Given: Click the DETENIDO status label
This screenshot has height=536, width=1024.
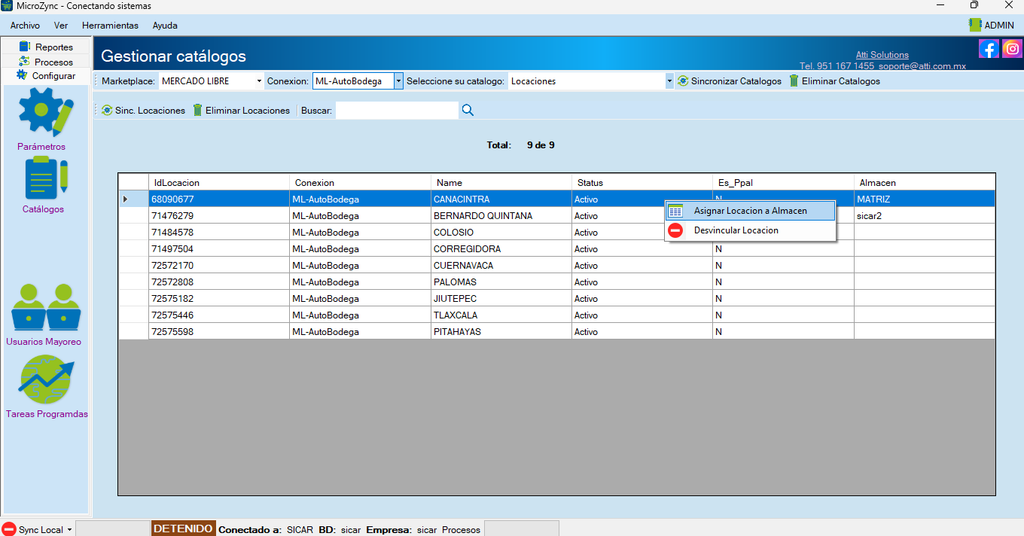Looking at the screenshot, I should point(183,528).
